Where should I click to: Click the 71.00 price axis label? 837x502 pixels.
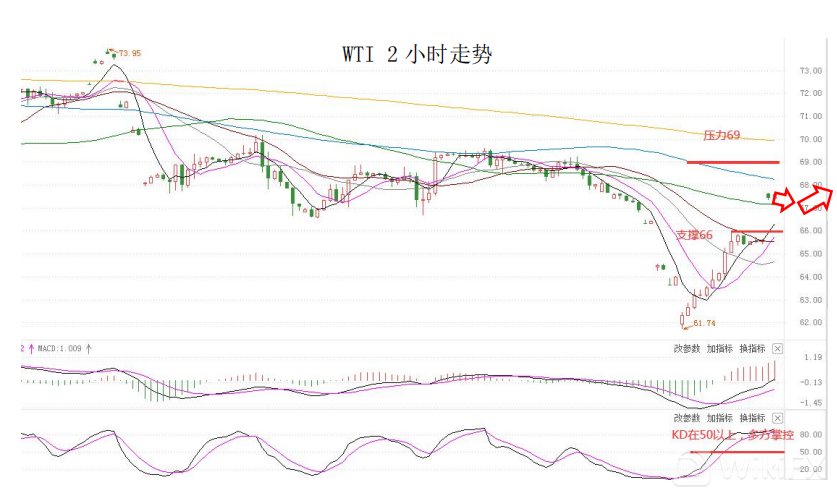point(811,116)
